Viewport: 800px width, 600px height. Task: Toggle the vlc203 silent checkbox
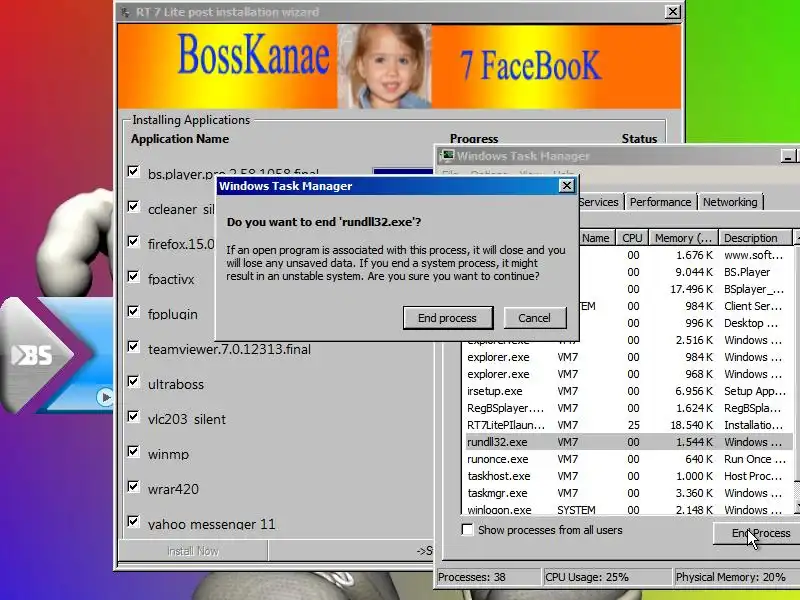[x=134, y=416]
